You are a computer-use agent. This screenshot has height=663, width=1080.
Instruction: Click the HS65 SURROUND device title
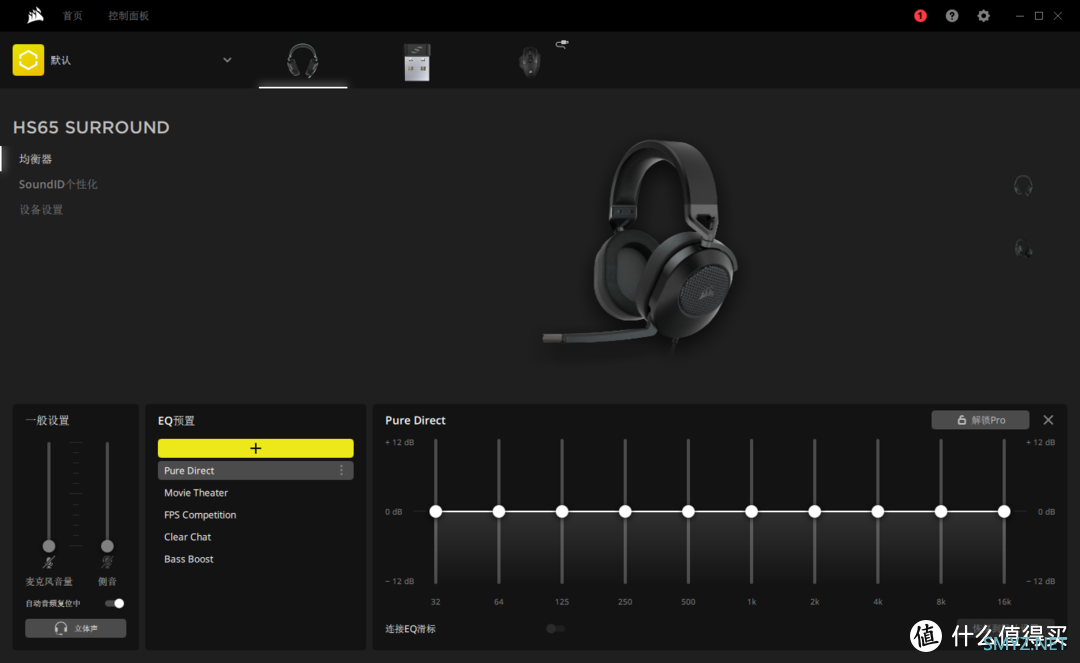pos(91,127)
